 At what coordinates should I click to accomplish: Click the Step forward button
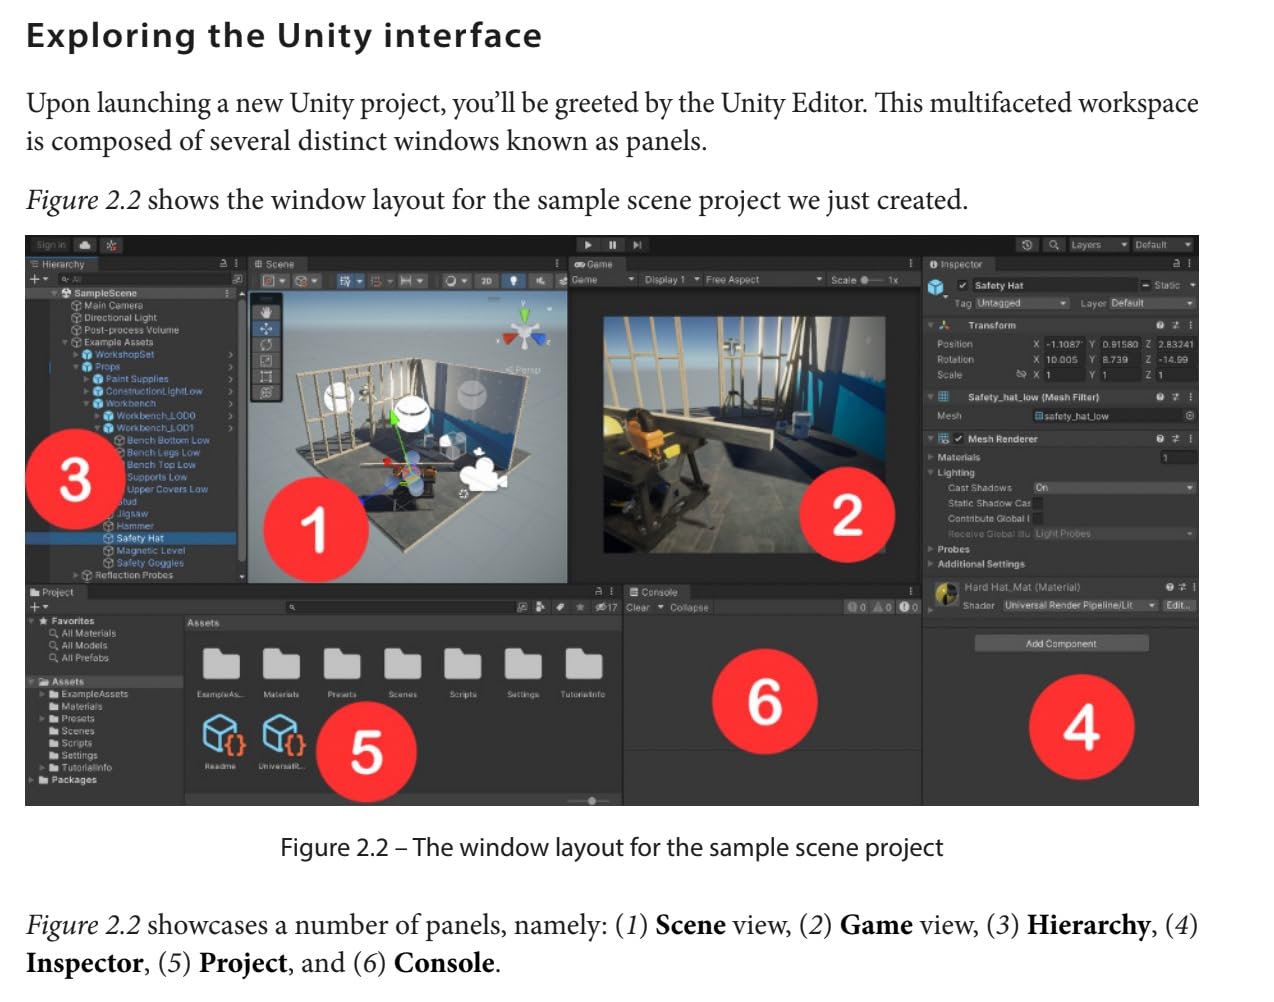coord(637,245)
